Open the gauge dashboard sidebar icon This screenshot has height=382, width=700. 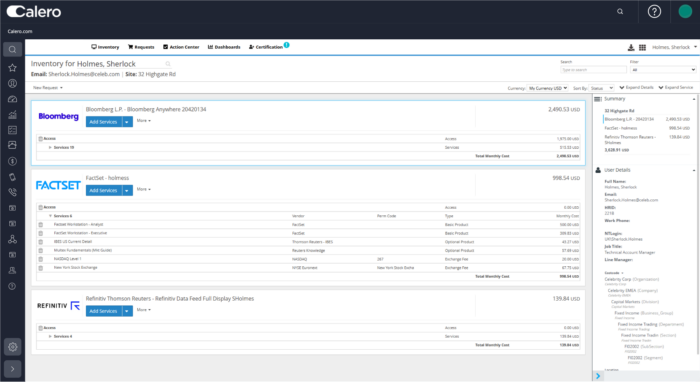pos(12,99)
